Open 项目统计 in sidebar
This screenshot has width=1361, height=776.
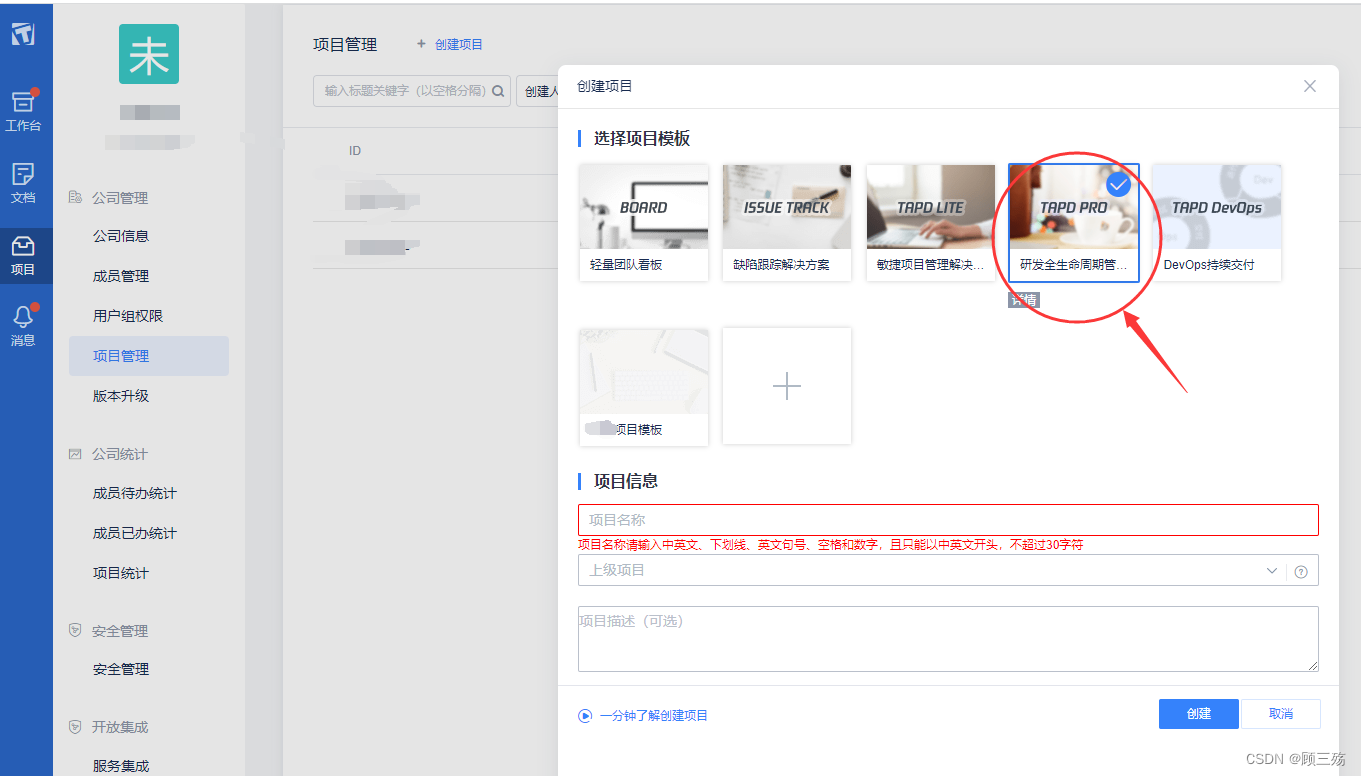click(121, 573)
